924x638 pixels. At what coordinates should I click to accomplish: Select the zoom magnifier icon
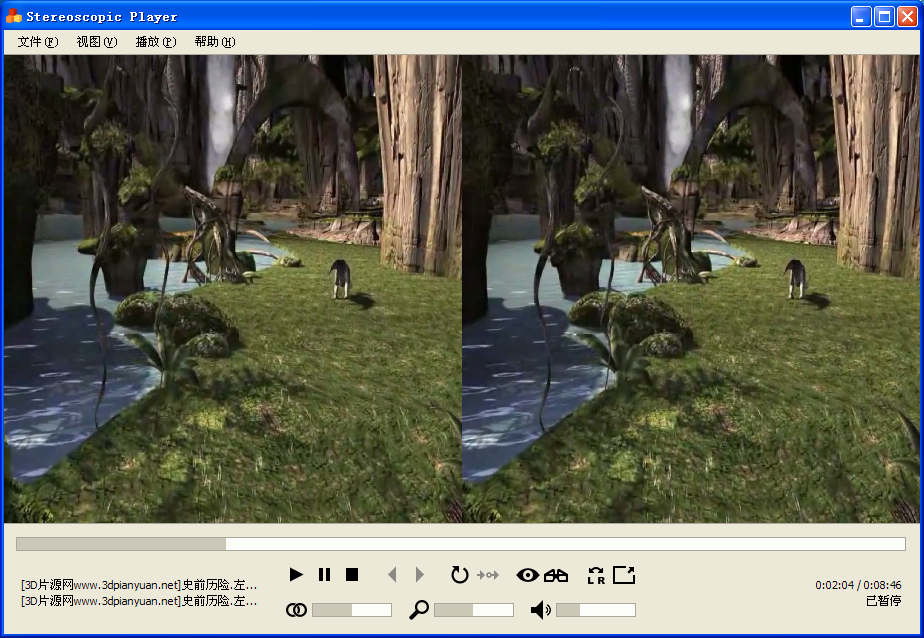tap(419, 609)
